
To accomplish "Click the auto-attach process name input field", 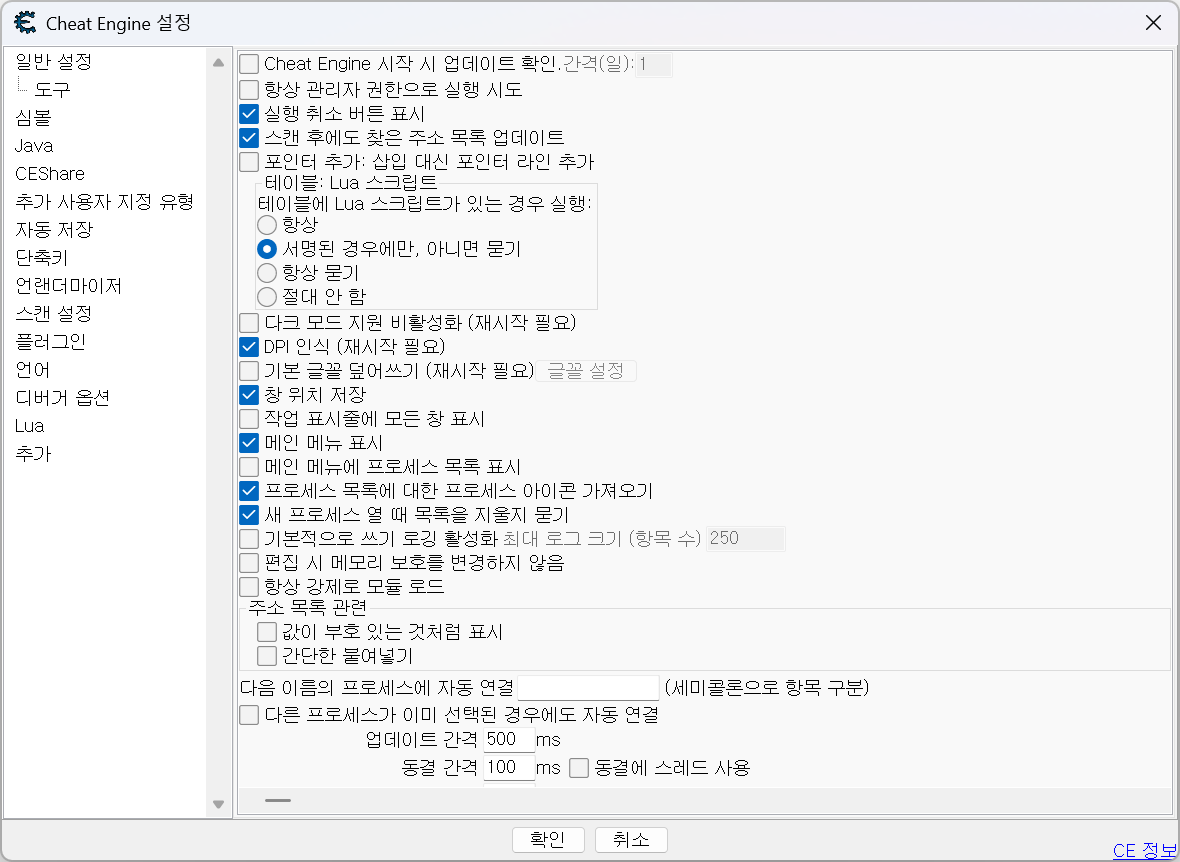I will coord(588,687).
